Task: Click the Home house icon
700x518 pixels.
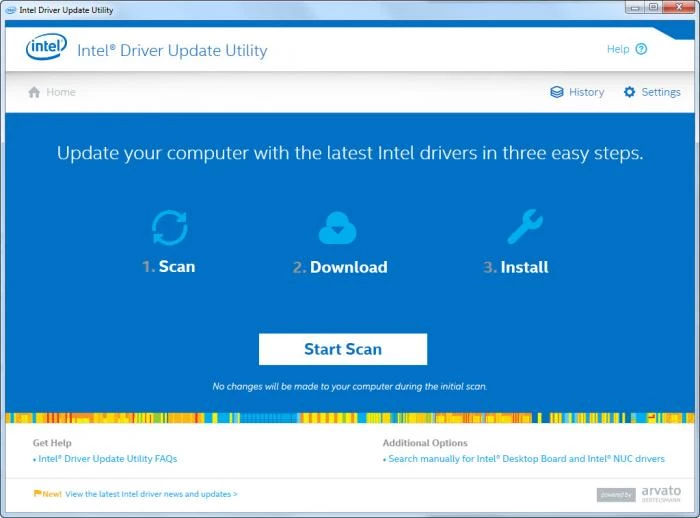Action: [34, 92]
